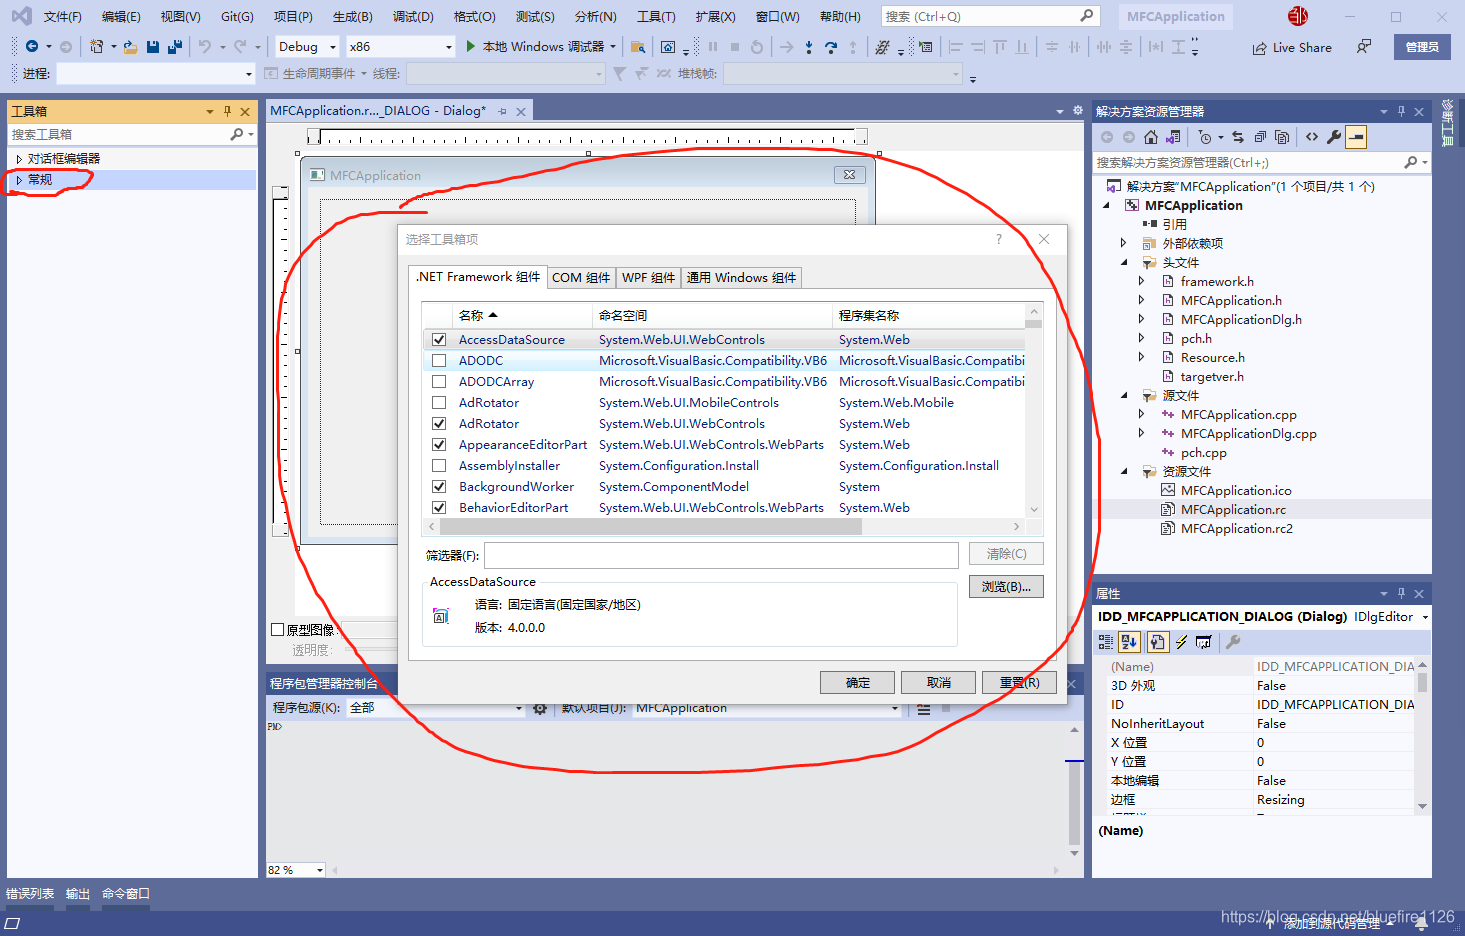This screenshot has height=936, width=1465.
Task: Check AdRotator MobileControls checkbox
Action: tap(439, 403)
